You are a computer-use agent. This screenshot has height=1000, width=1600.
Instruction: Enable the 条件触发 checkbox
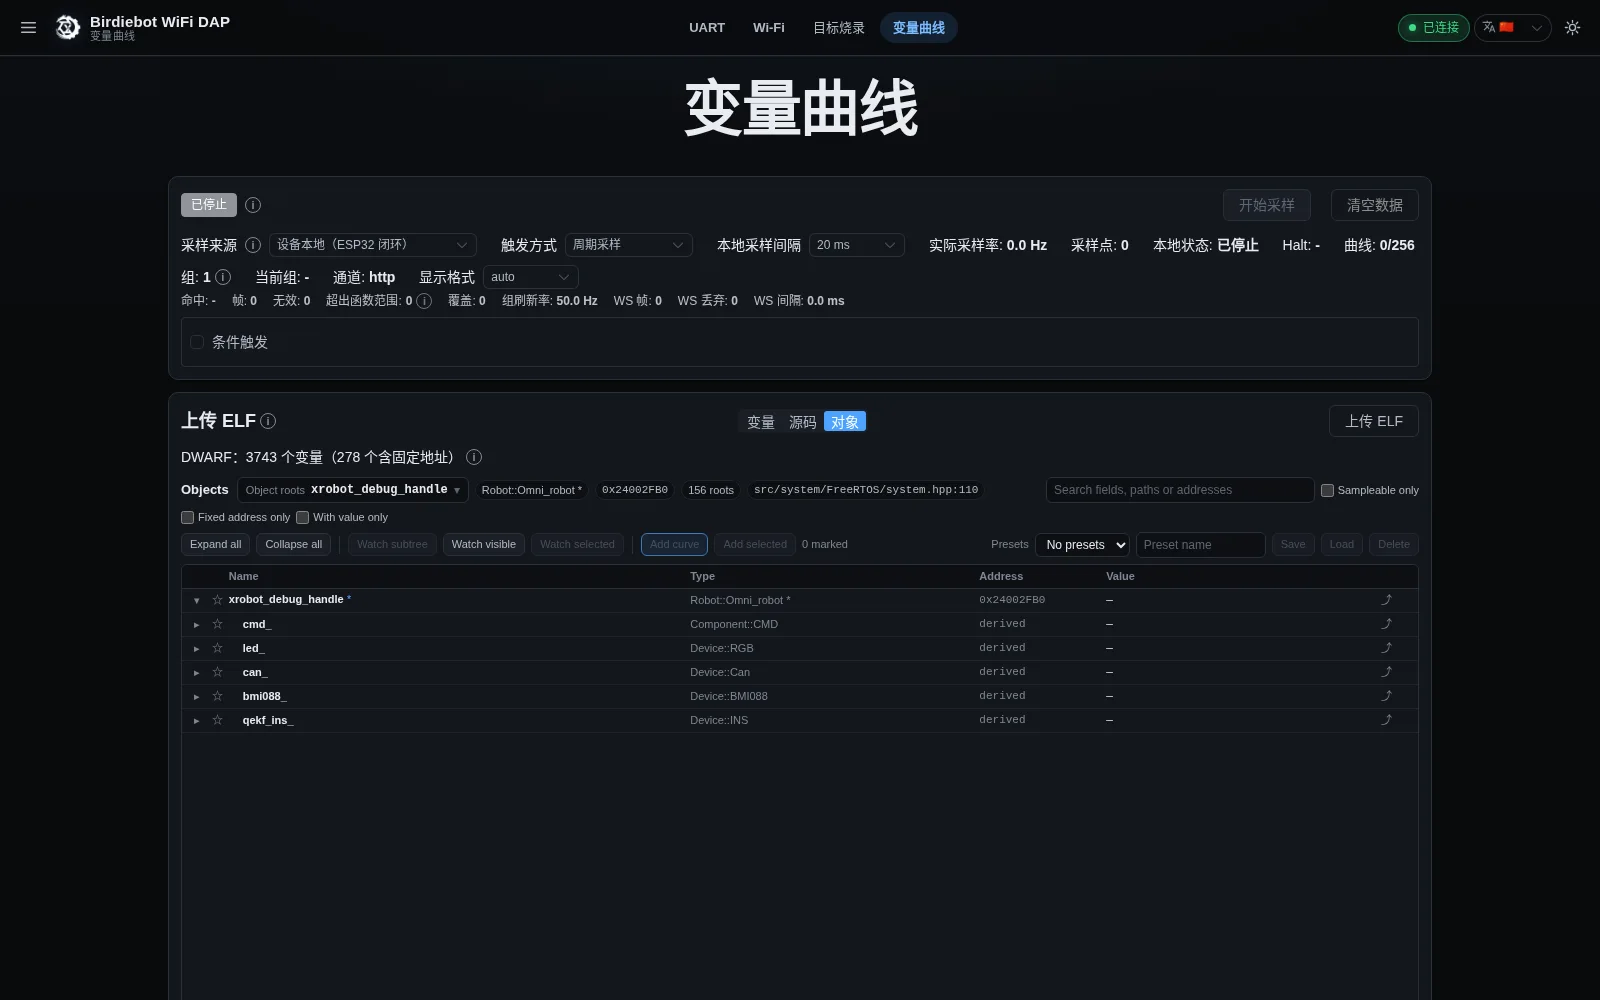pos(197,342)
